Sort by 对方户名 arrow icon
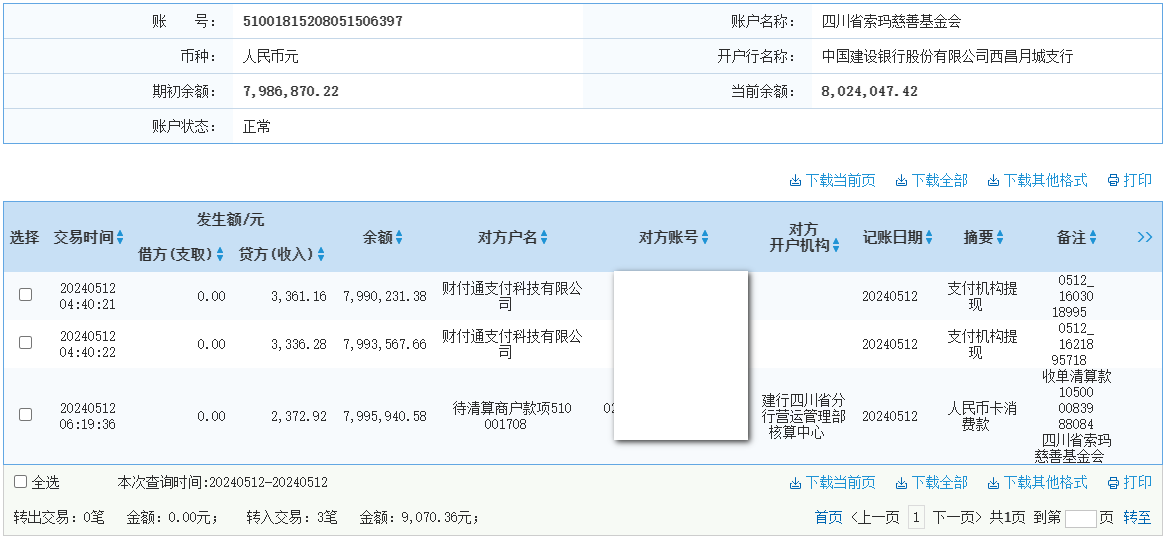The image size is (1166, 536). point(544,238)
